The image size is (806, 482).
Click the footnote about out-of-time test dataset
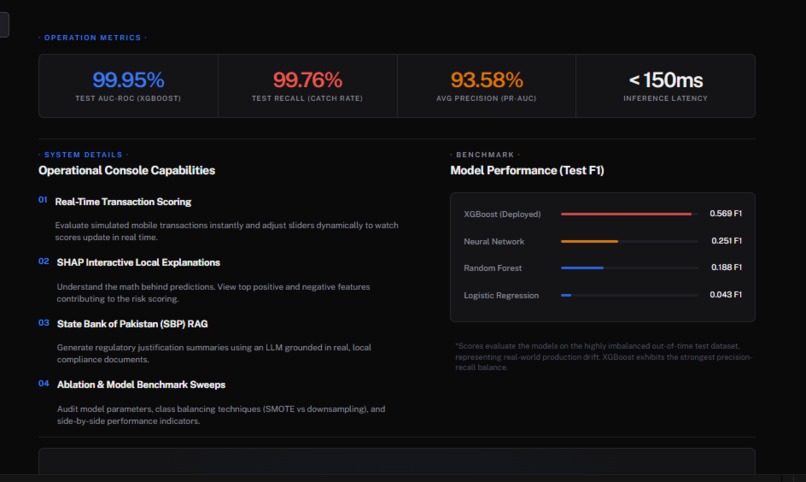click(603, 357)
